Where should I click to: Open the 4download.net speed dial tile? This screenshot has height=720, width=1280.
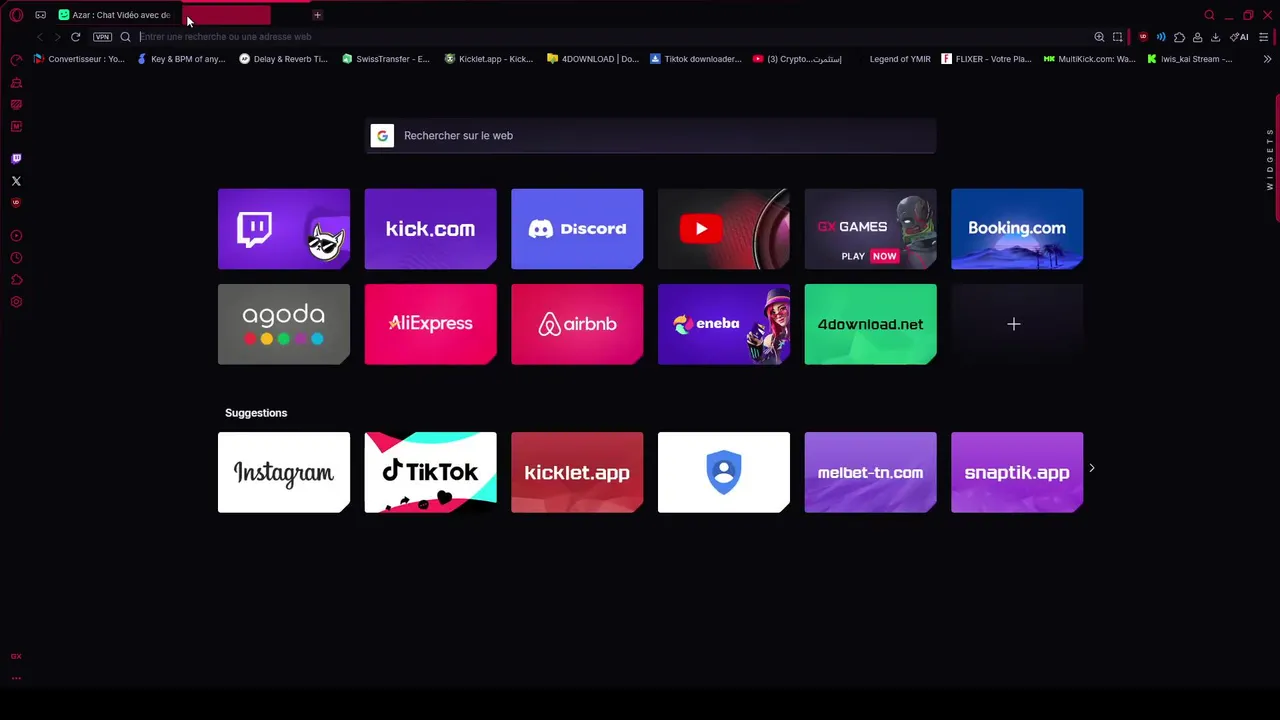(870, 324)
